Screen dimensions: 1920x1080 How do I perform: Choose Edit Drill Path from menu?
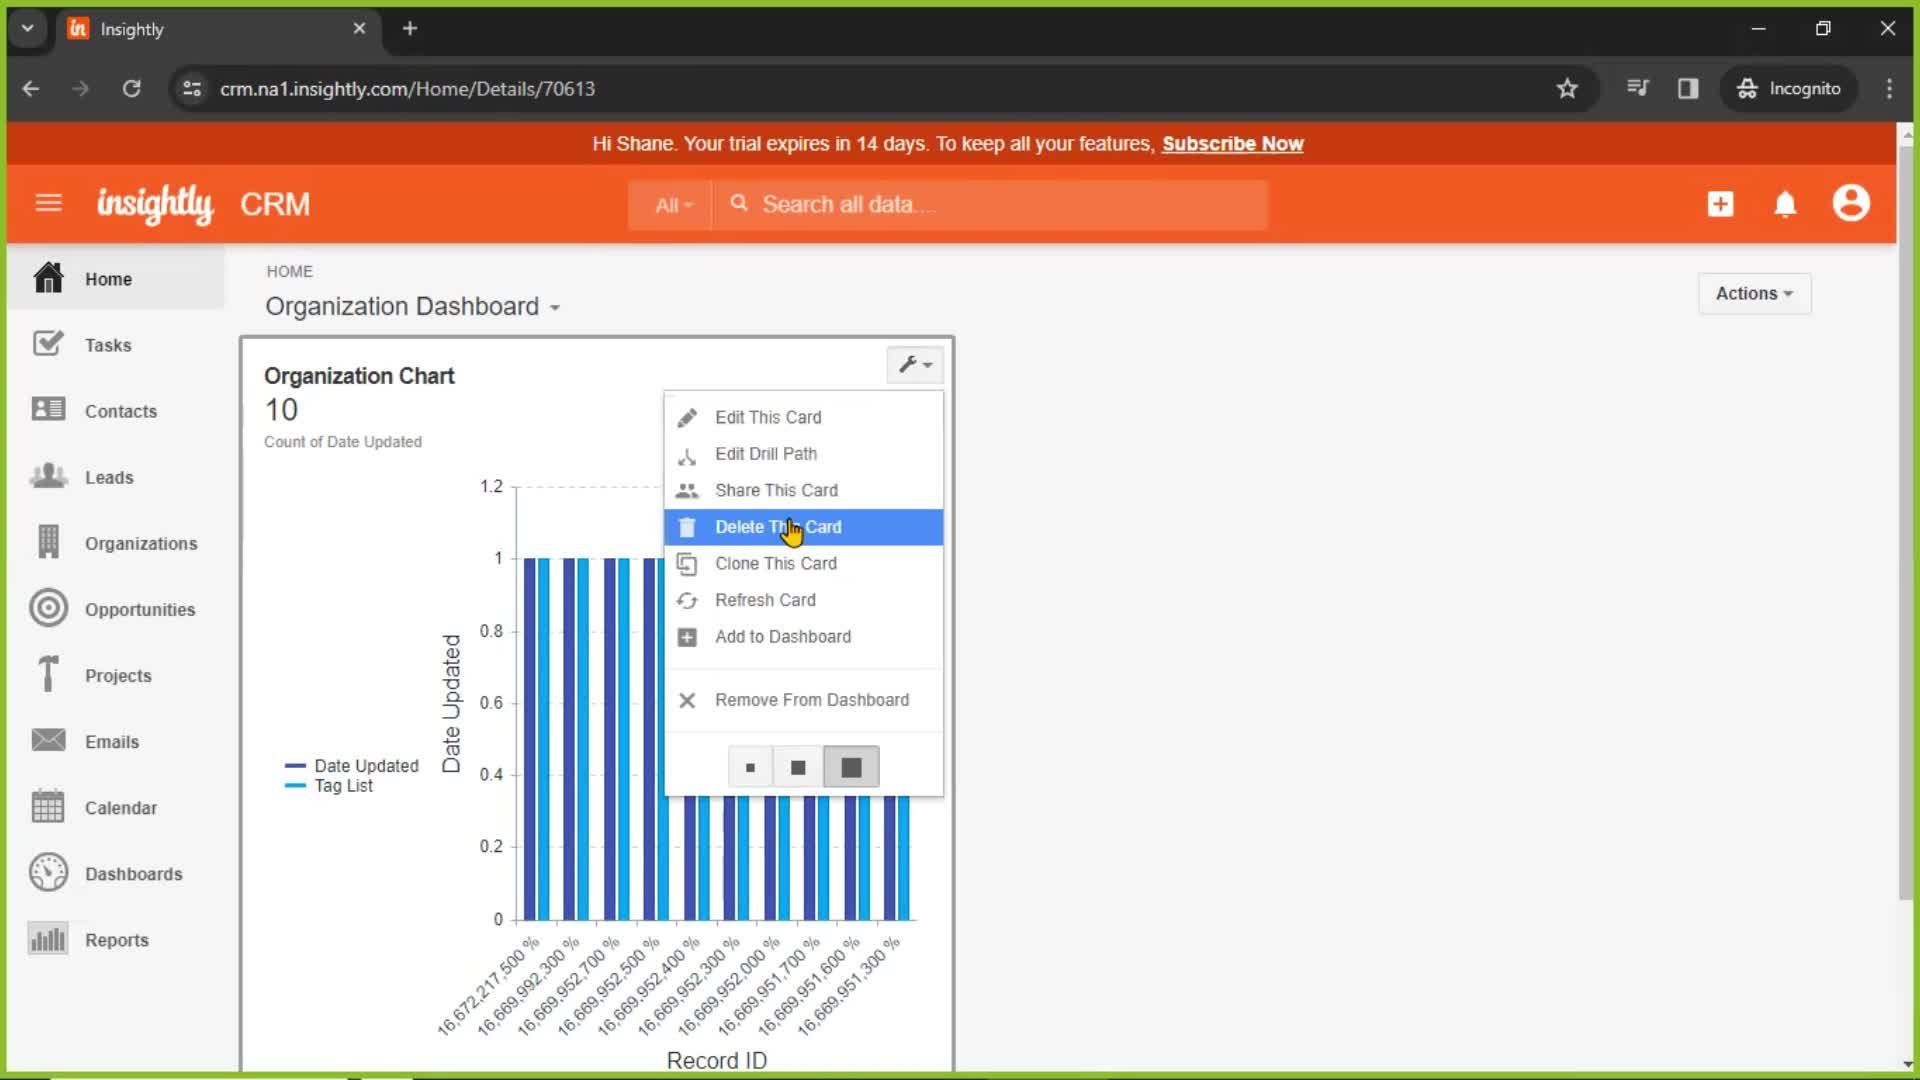tap(766, 454)
